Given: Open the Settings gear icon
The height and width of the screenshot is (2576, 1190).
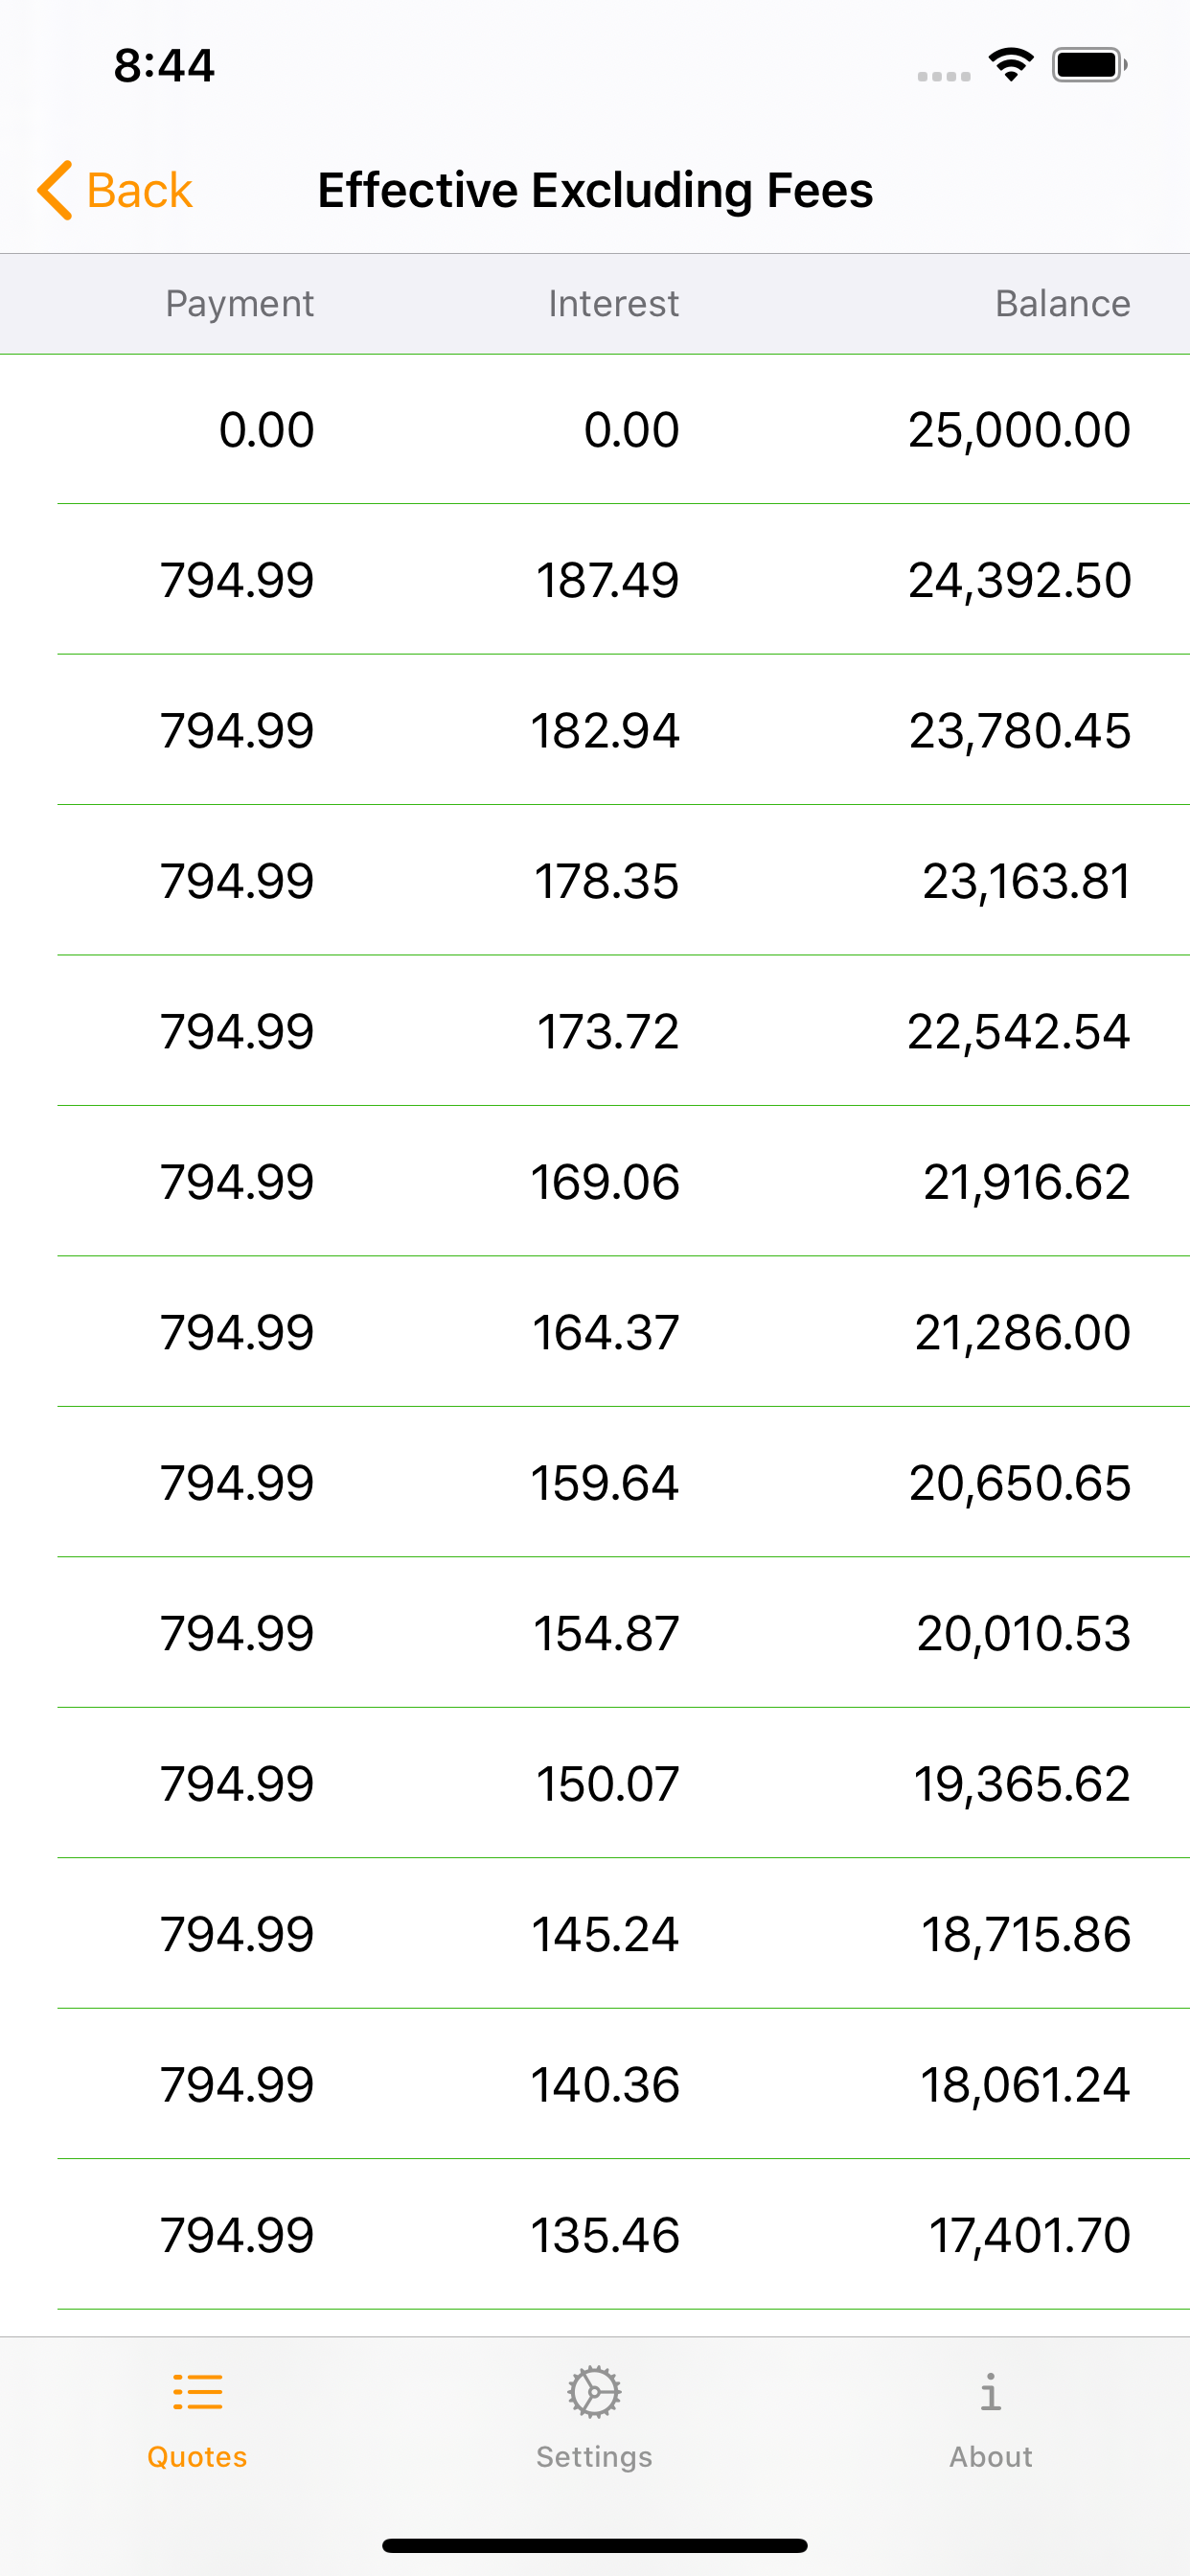Looking at the screenshot, I should [594, 2393].
